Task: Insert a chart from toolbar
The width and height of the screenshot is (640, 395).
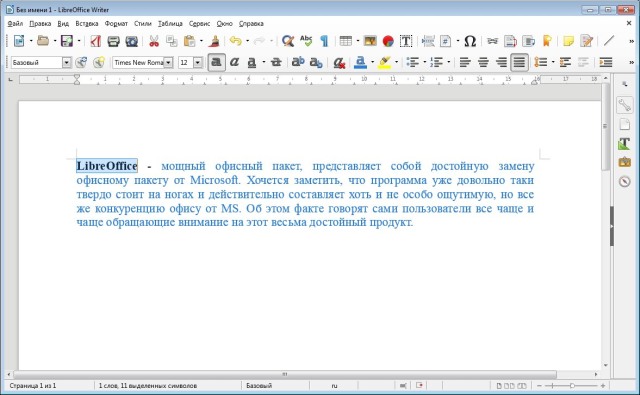Action: (x=388, y=41)
